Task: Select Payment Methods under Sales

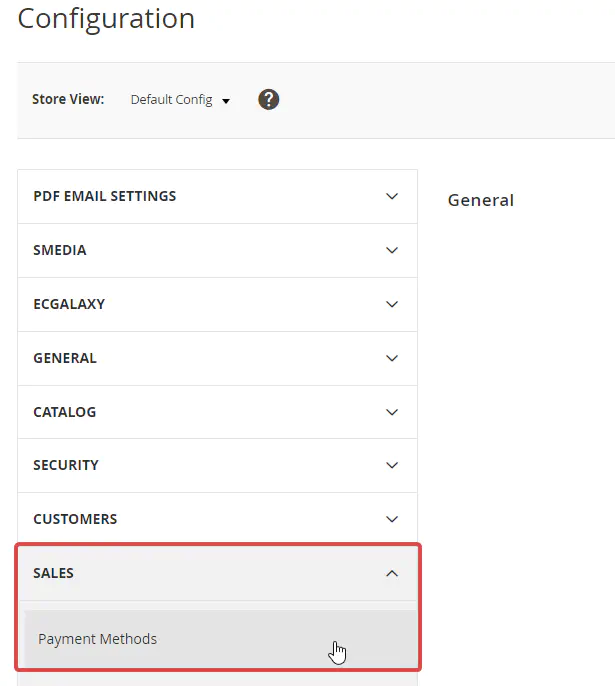Action: coord(98,639)
